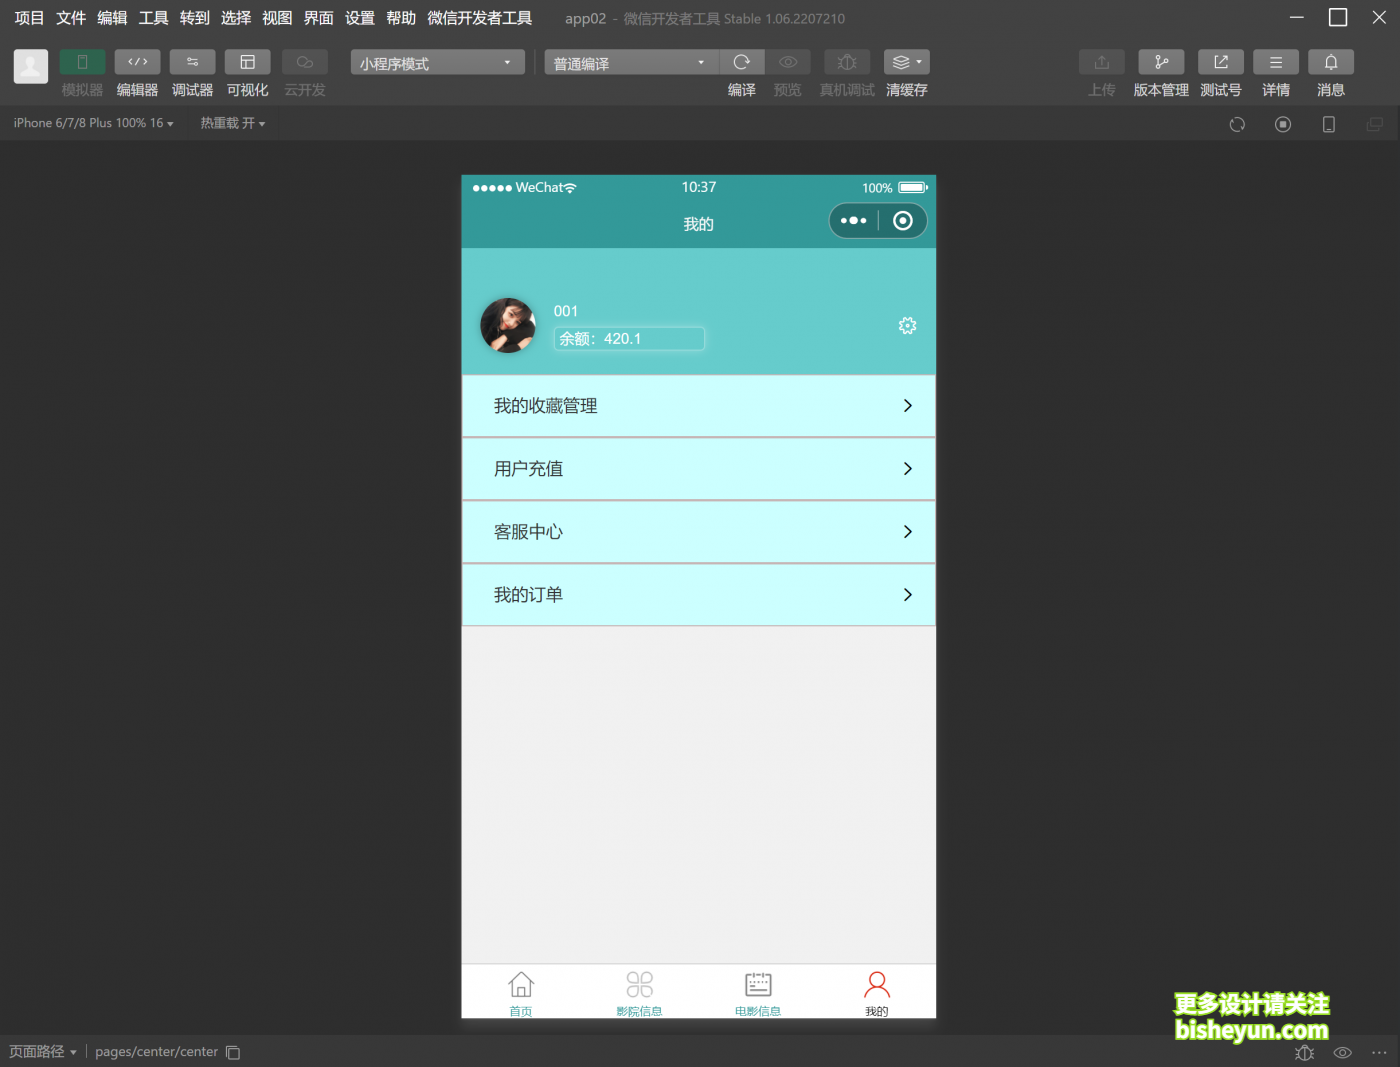The image size is (1400, 1067).
Task: Click pages/center/center path text
Action: pos(156,1052)
